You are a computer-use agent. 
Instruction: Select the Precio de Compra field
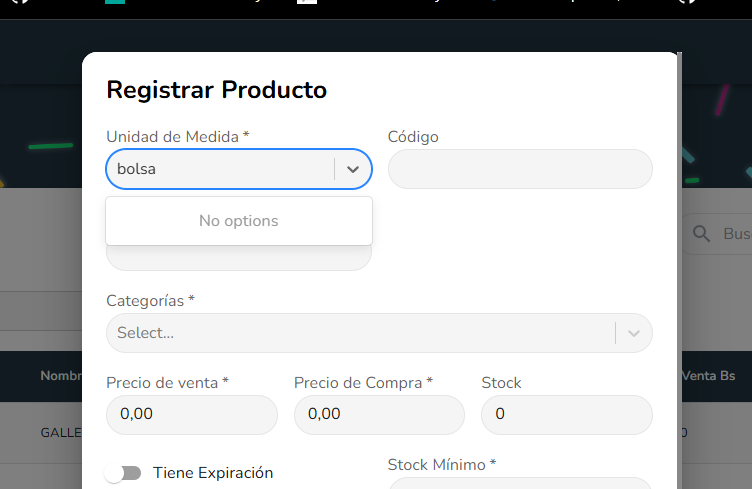[x=379, y=414]
